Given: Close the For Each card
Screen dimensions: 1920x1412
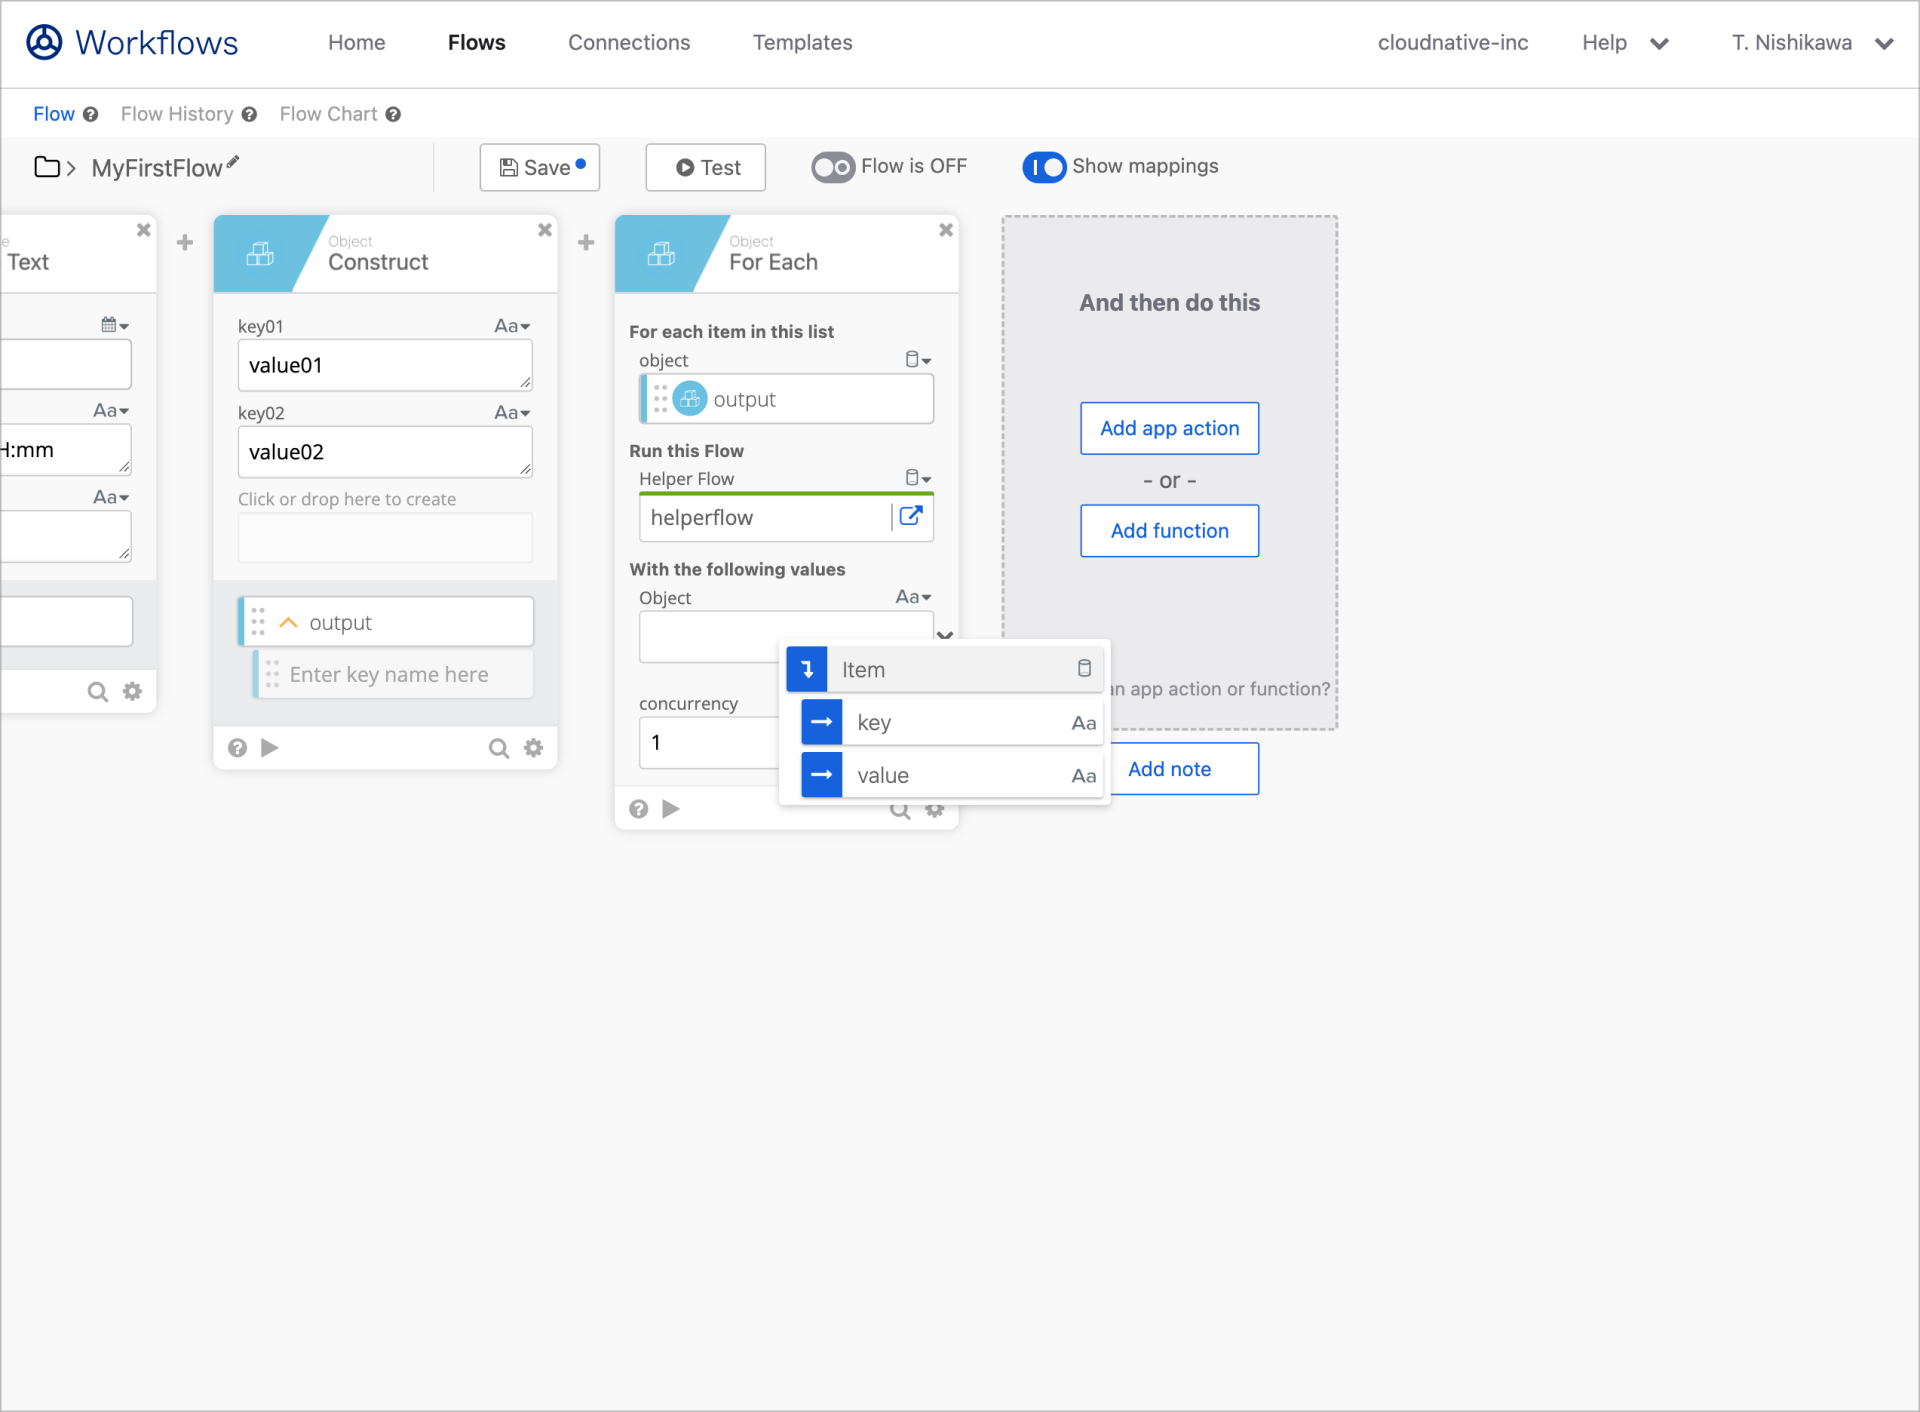Looking at the screenshot, I should point(945,230).
